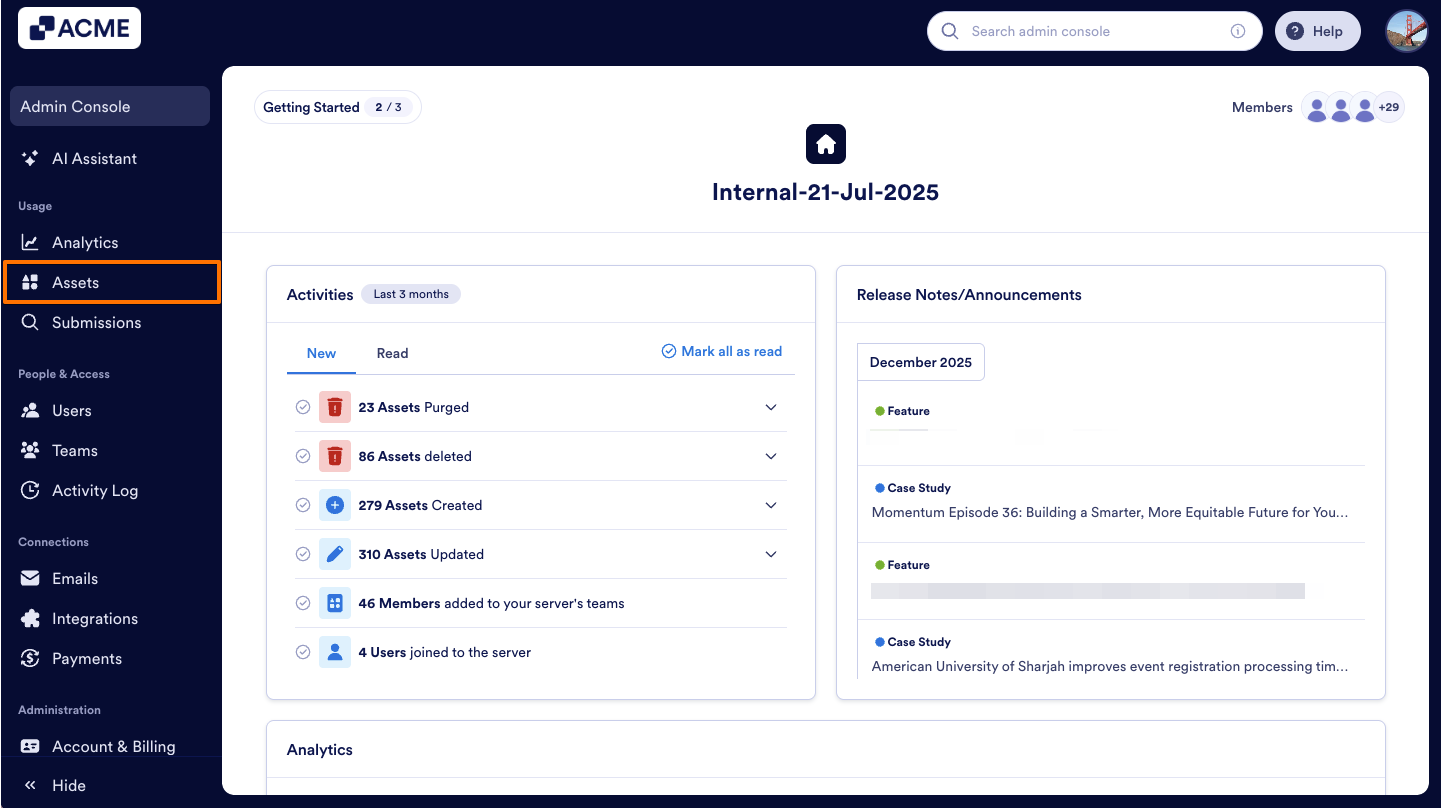Viewport: 1441px width, 808px height.
Task: Open the Payments section icon
Action: click(x=30, y=658)
